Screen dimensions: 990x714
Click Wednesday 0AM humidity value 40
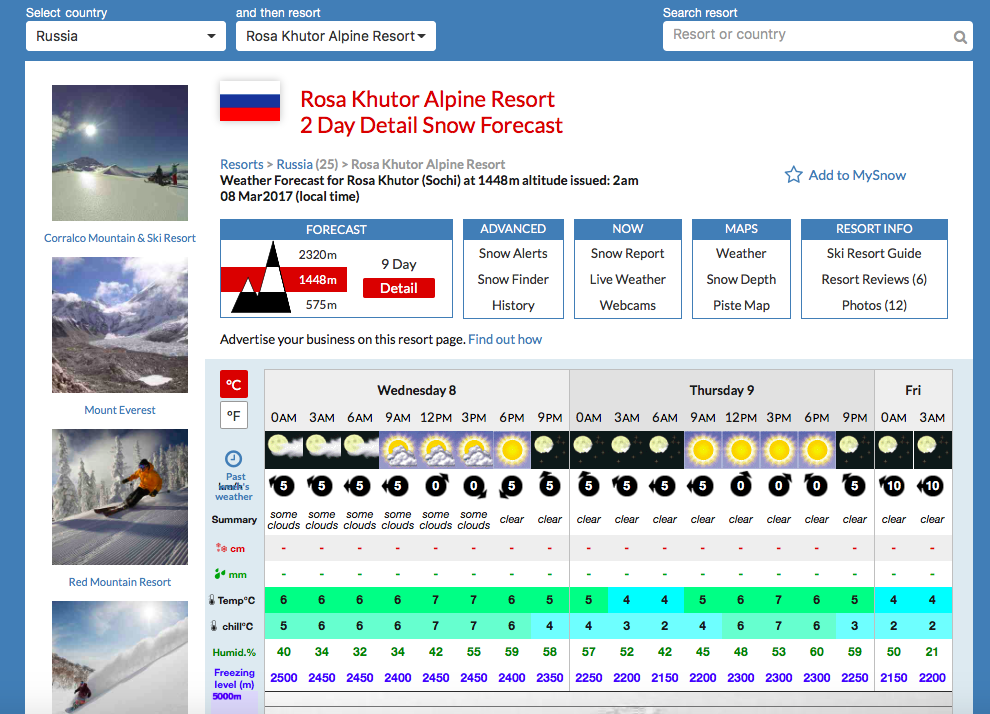283,652
